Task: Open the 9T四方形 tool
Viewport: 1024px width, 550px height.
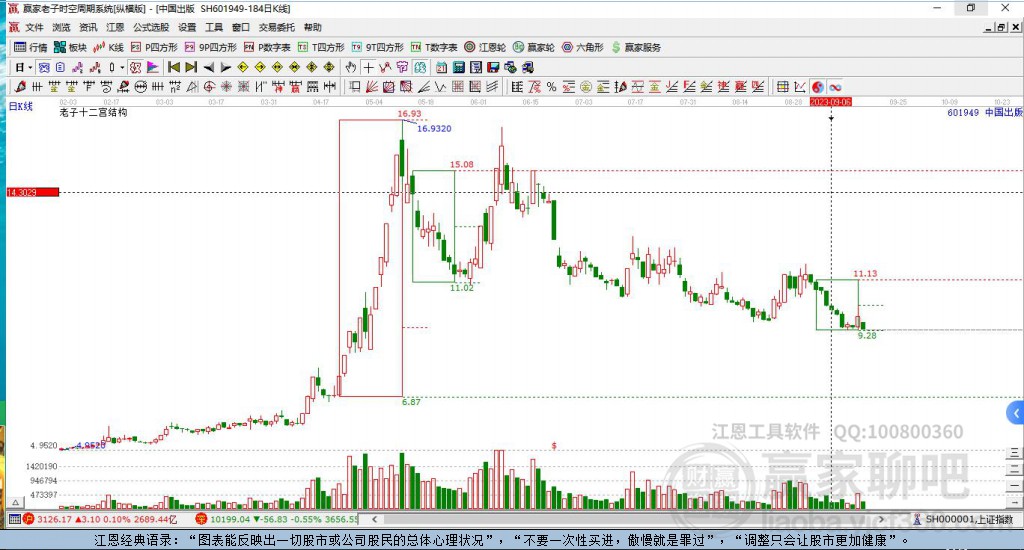Action: pos(377,47)
